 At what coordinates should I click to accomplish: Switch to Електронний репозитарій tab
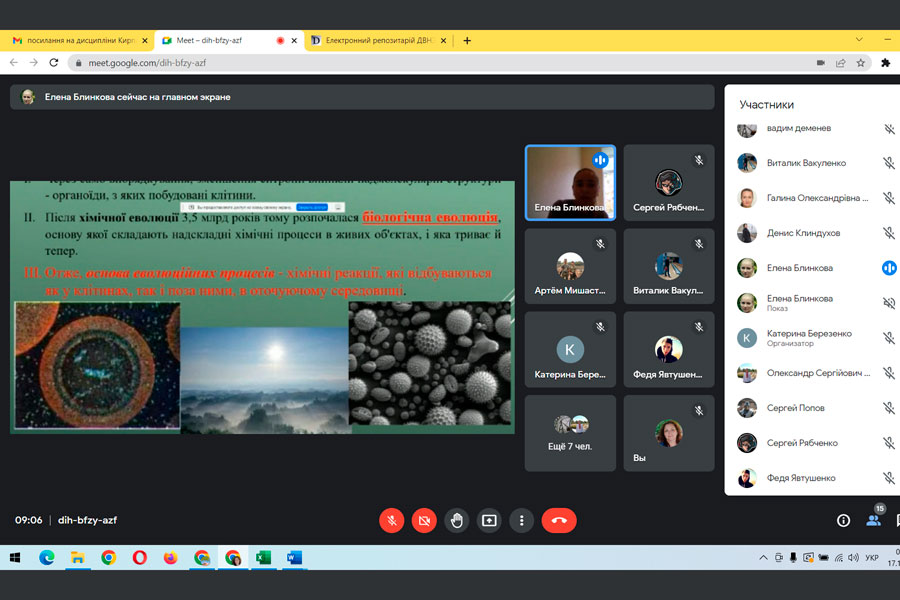378,40
